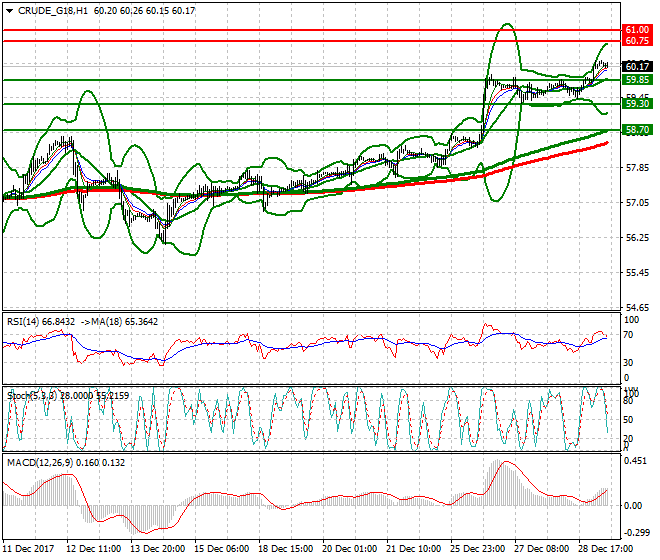Click the 18 Dec 15:00 time axis label
The width and height of the screenshot is (660, 560).
[x=286, y=549]
